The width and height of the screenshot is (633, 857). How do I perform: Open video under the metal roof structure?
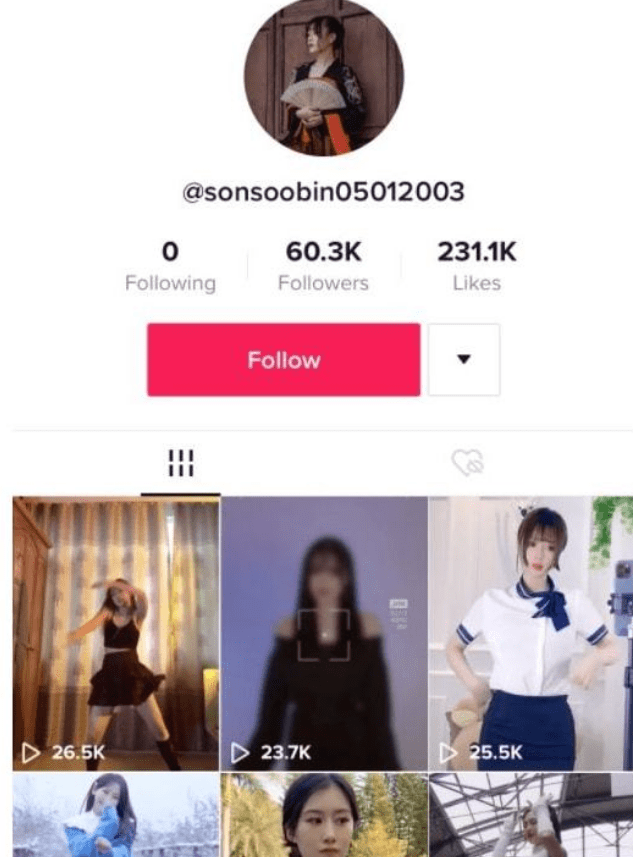pos(531,815)
